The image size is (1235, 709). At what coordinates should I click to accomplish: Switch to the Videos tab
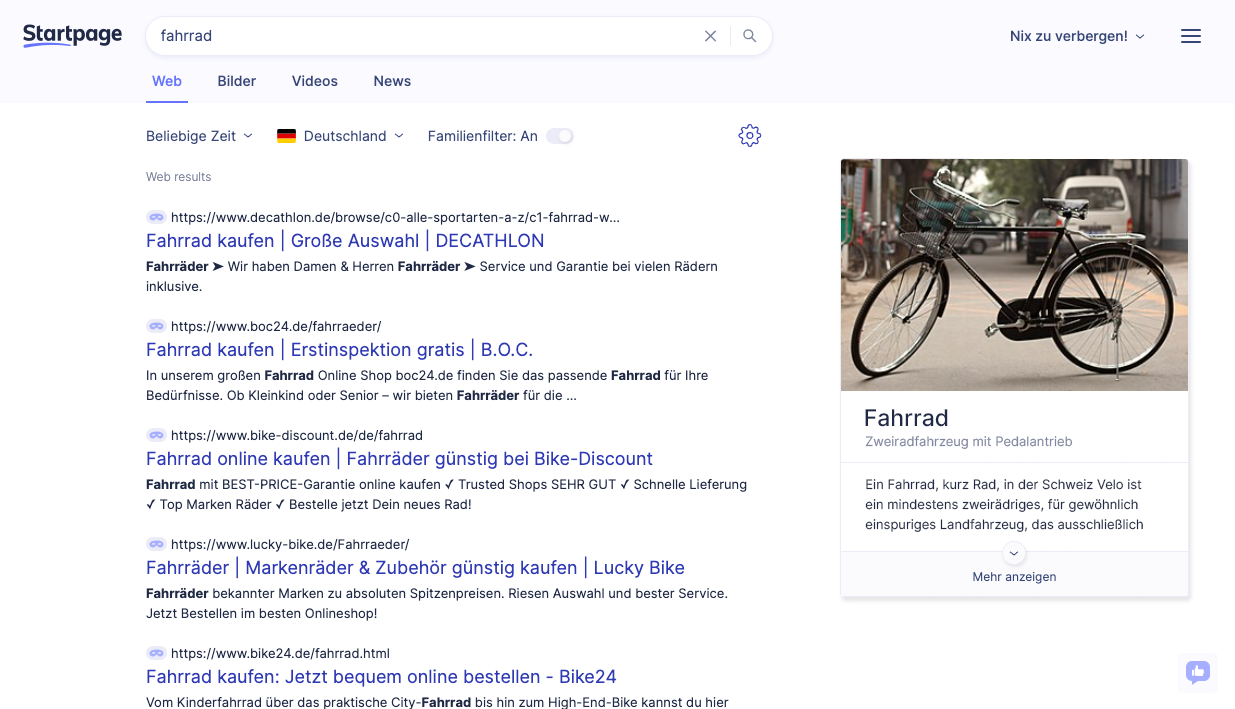click(315, 81)
